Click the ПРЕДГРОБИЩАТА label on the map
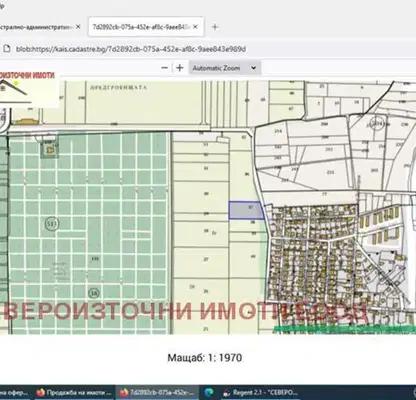The image size is (416, 400). click(118, 88)
